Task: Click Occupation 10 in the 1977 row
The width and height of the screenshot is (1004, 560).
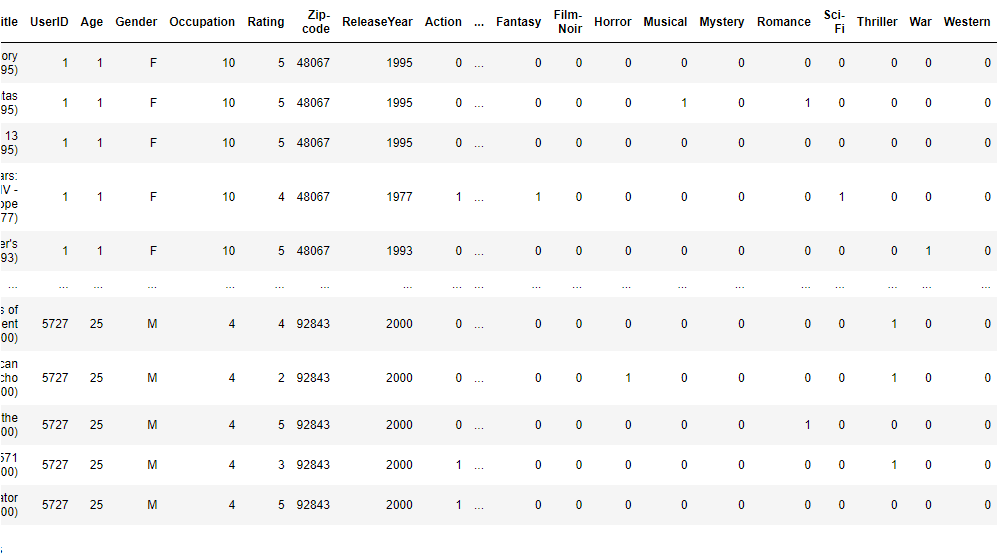Action: [229, 197]
